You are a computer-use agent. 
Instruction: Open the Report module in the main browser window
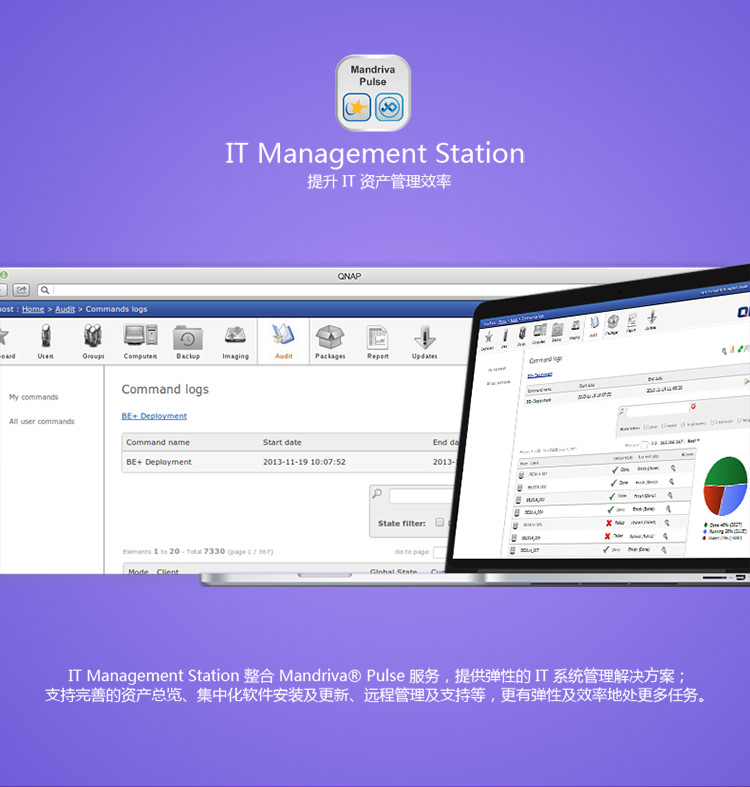pyautogui.click(x=378, y=341)
